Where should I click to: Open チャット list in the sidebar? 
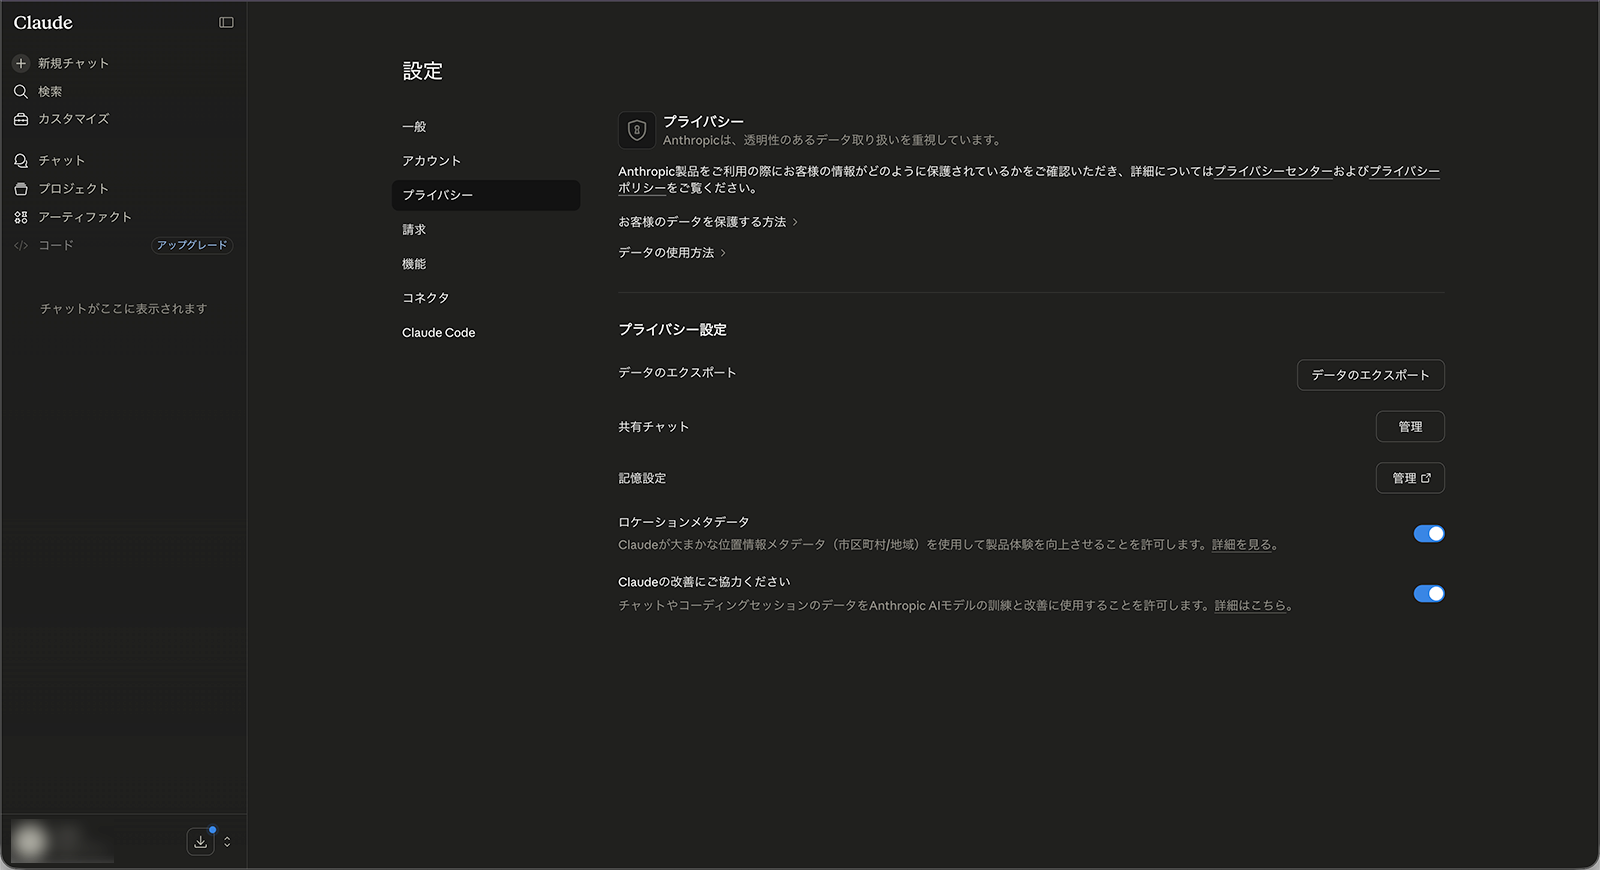click(61, 161)
